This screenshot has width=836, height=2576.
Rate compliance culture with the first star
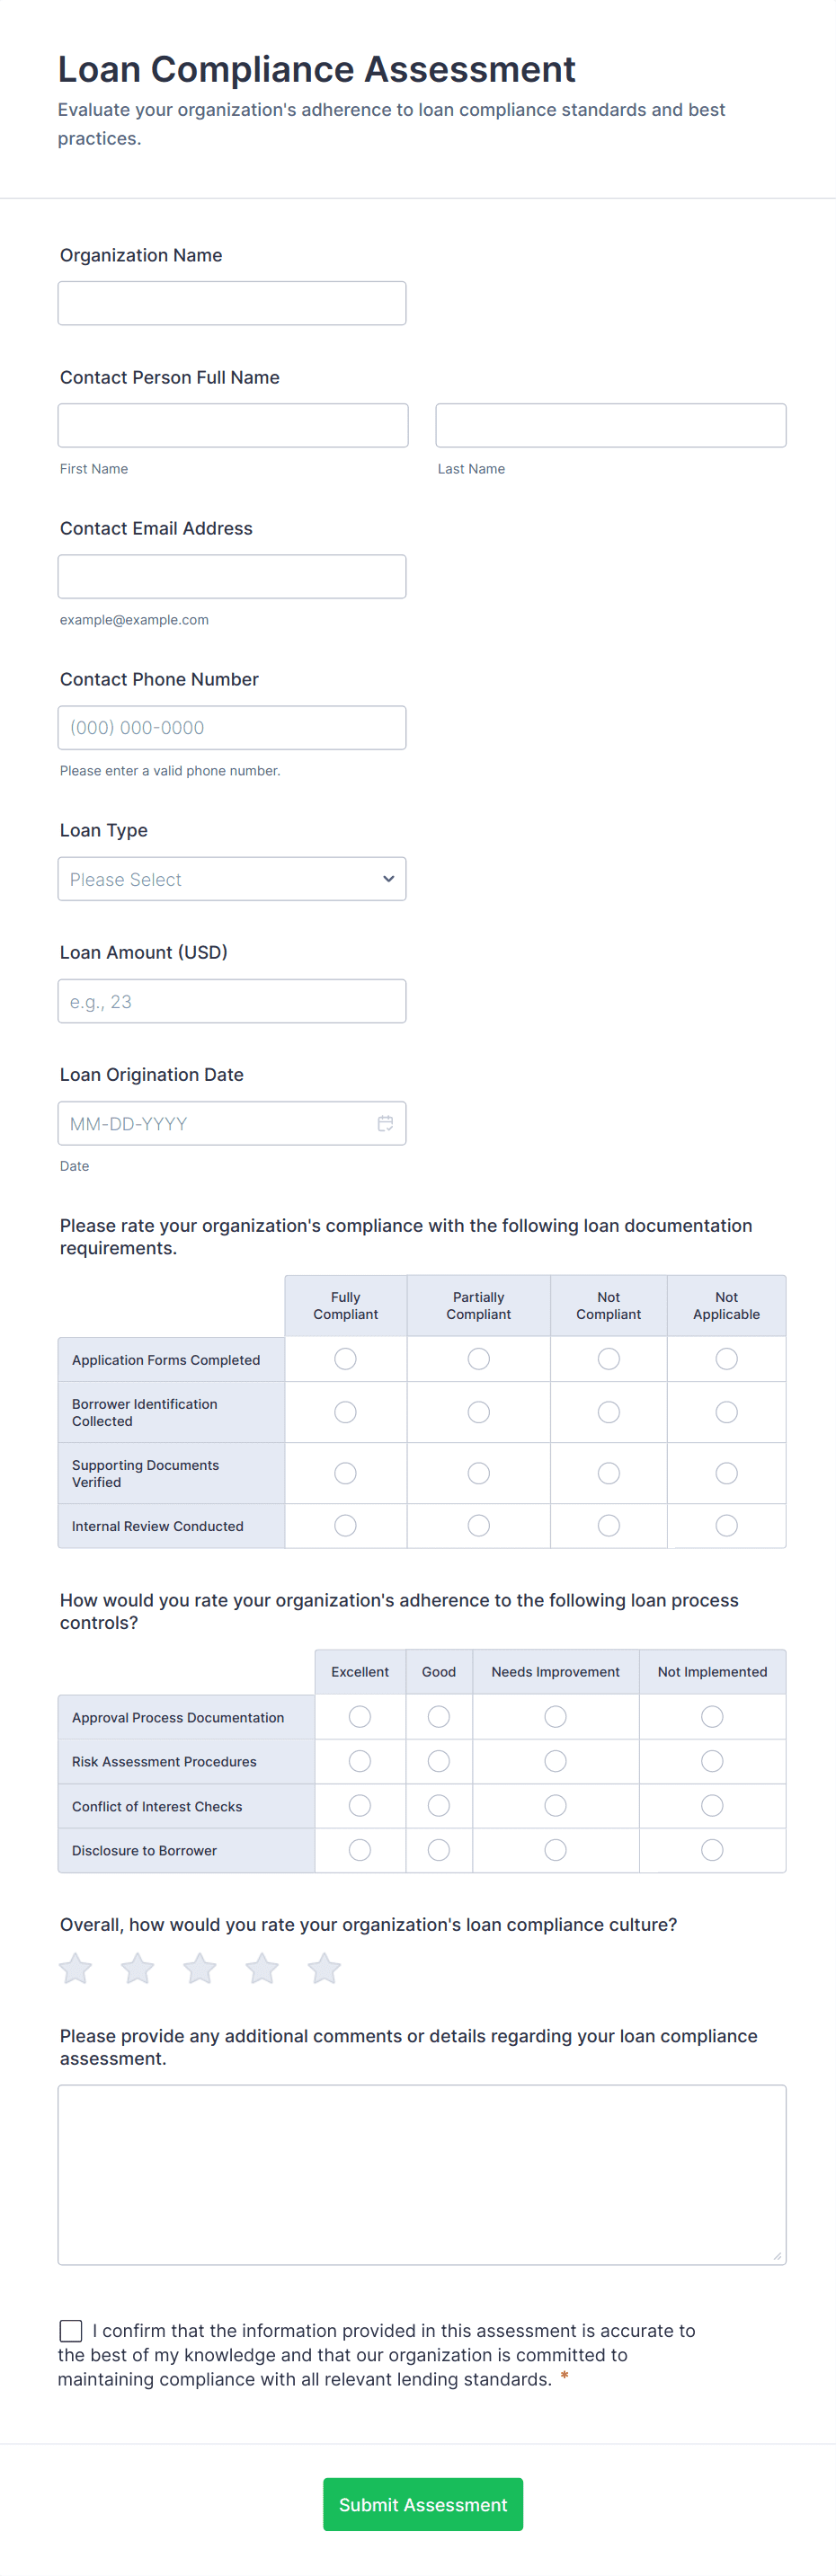[x=76, y=1968]
